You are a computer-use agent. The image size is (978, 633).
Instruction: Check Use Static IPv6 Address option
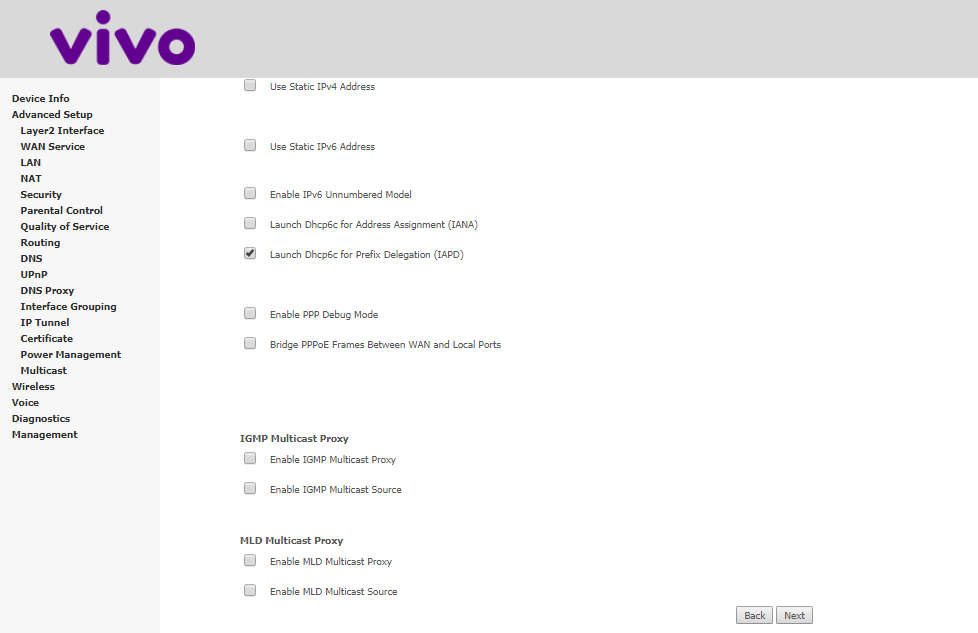click(250, 145)
